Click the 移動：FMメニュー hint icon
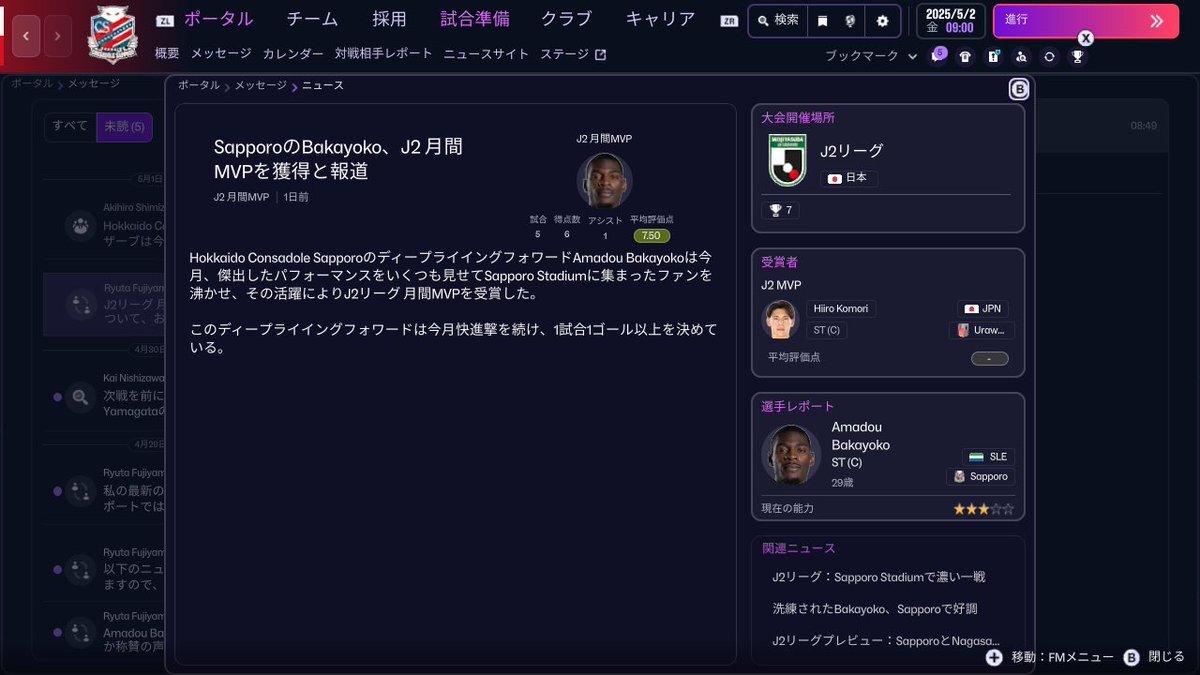 coord(994,657)
